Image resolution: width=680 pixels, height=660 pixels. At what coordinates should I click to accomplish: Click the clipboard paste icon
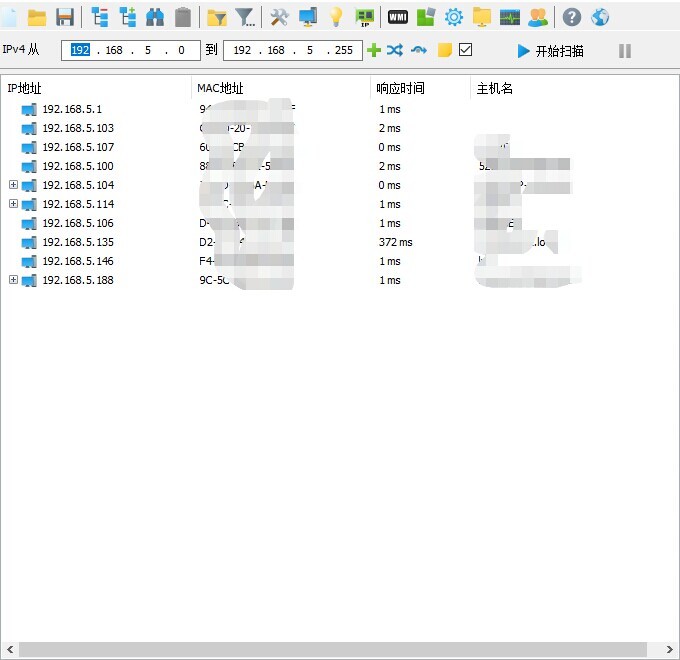[183, 17]
